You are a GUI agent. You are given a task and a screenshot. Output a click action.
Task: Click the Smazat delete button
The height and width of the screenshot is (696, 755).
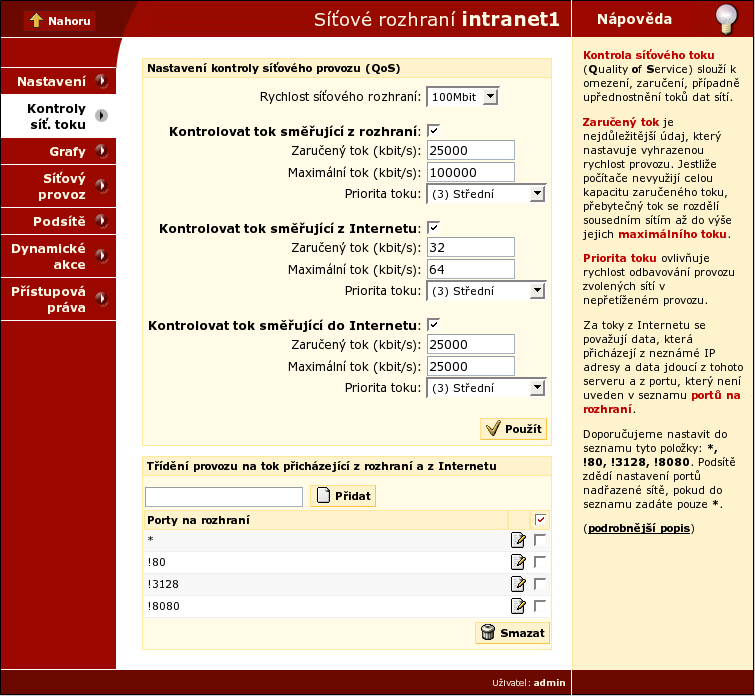[x=512, y=633]
